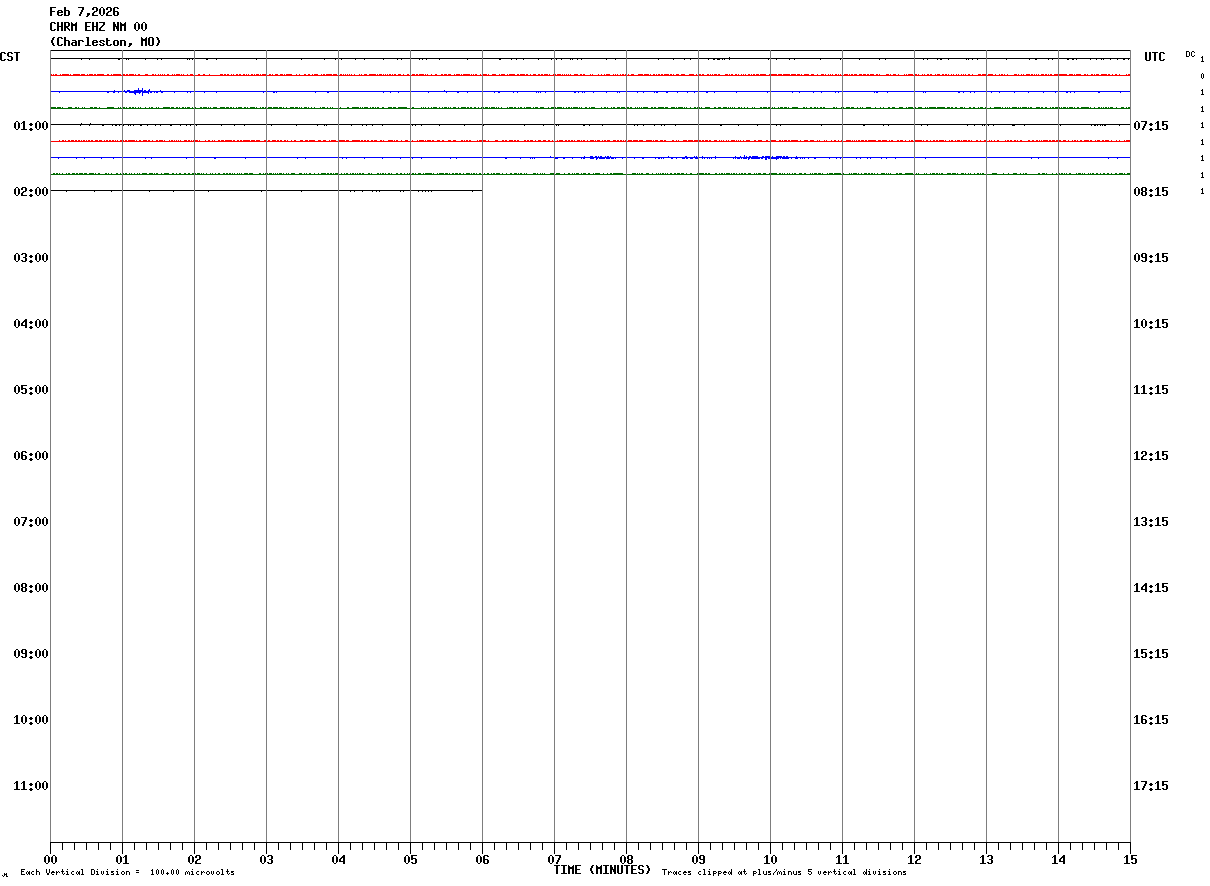
Task: Select the '01:00' CST hour label
Action: (31, 125)
